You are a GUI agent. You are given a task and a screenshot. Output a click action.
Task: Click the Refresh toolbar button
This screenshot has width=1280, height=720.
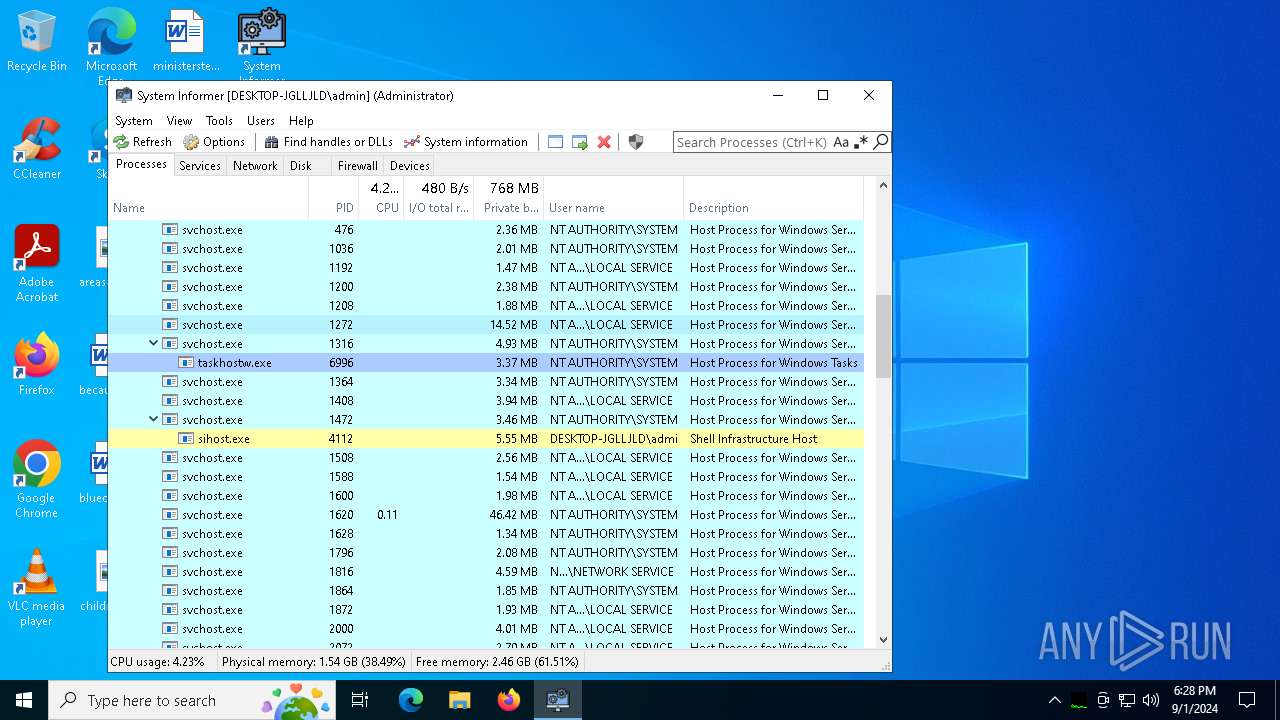142,142
